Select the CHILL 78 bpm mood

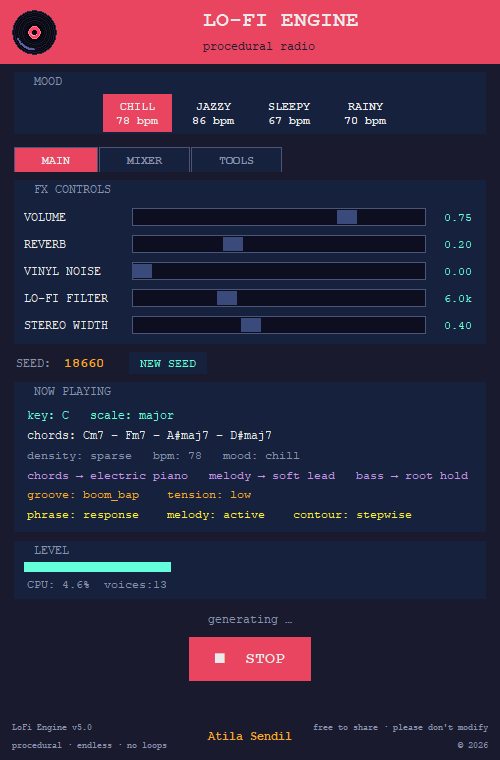tap(137, 113)
